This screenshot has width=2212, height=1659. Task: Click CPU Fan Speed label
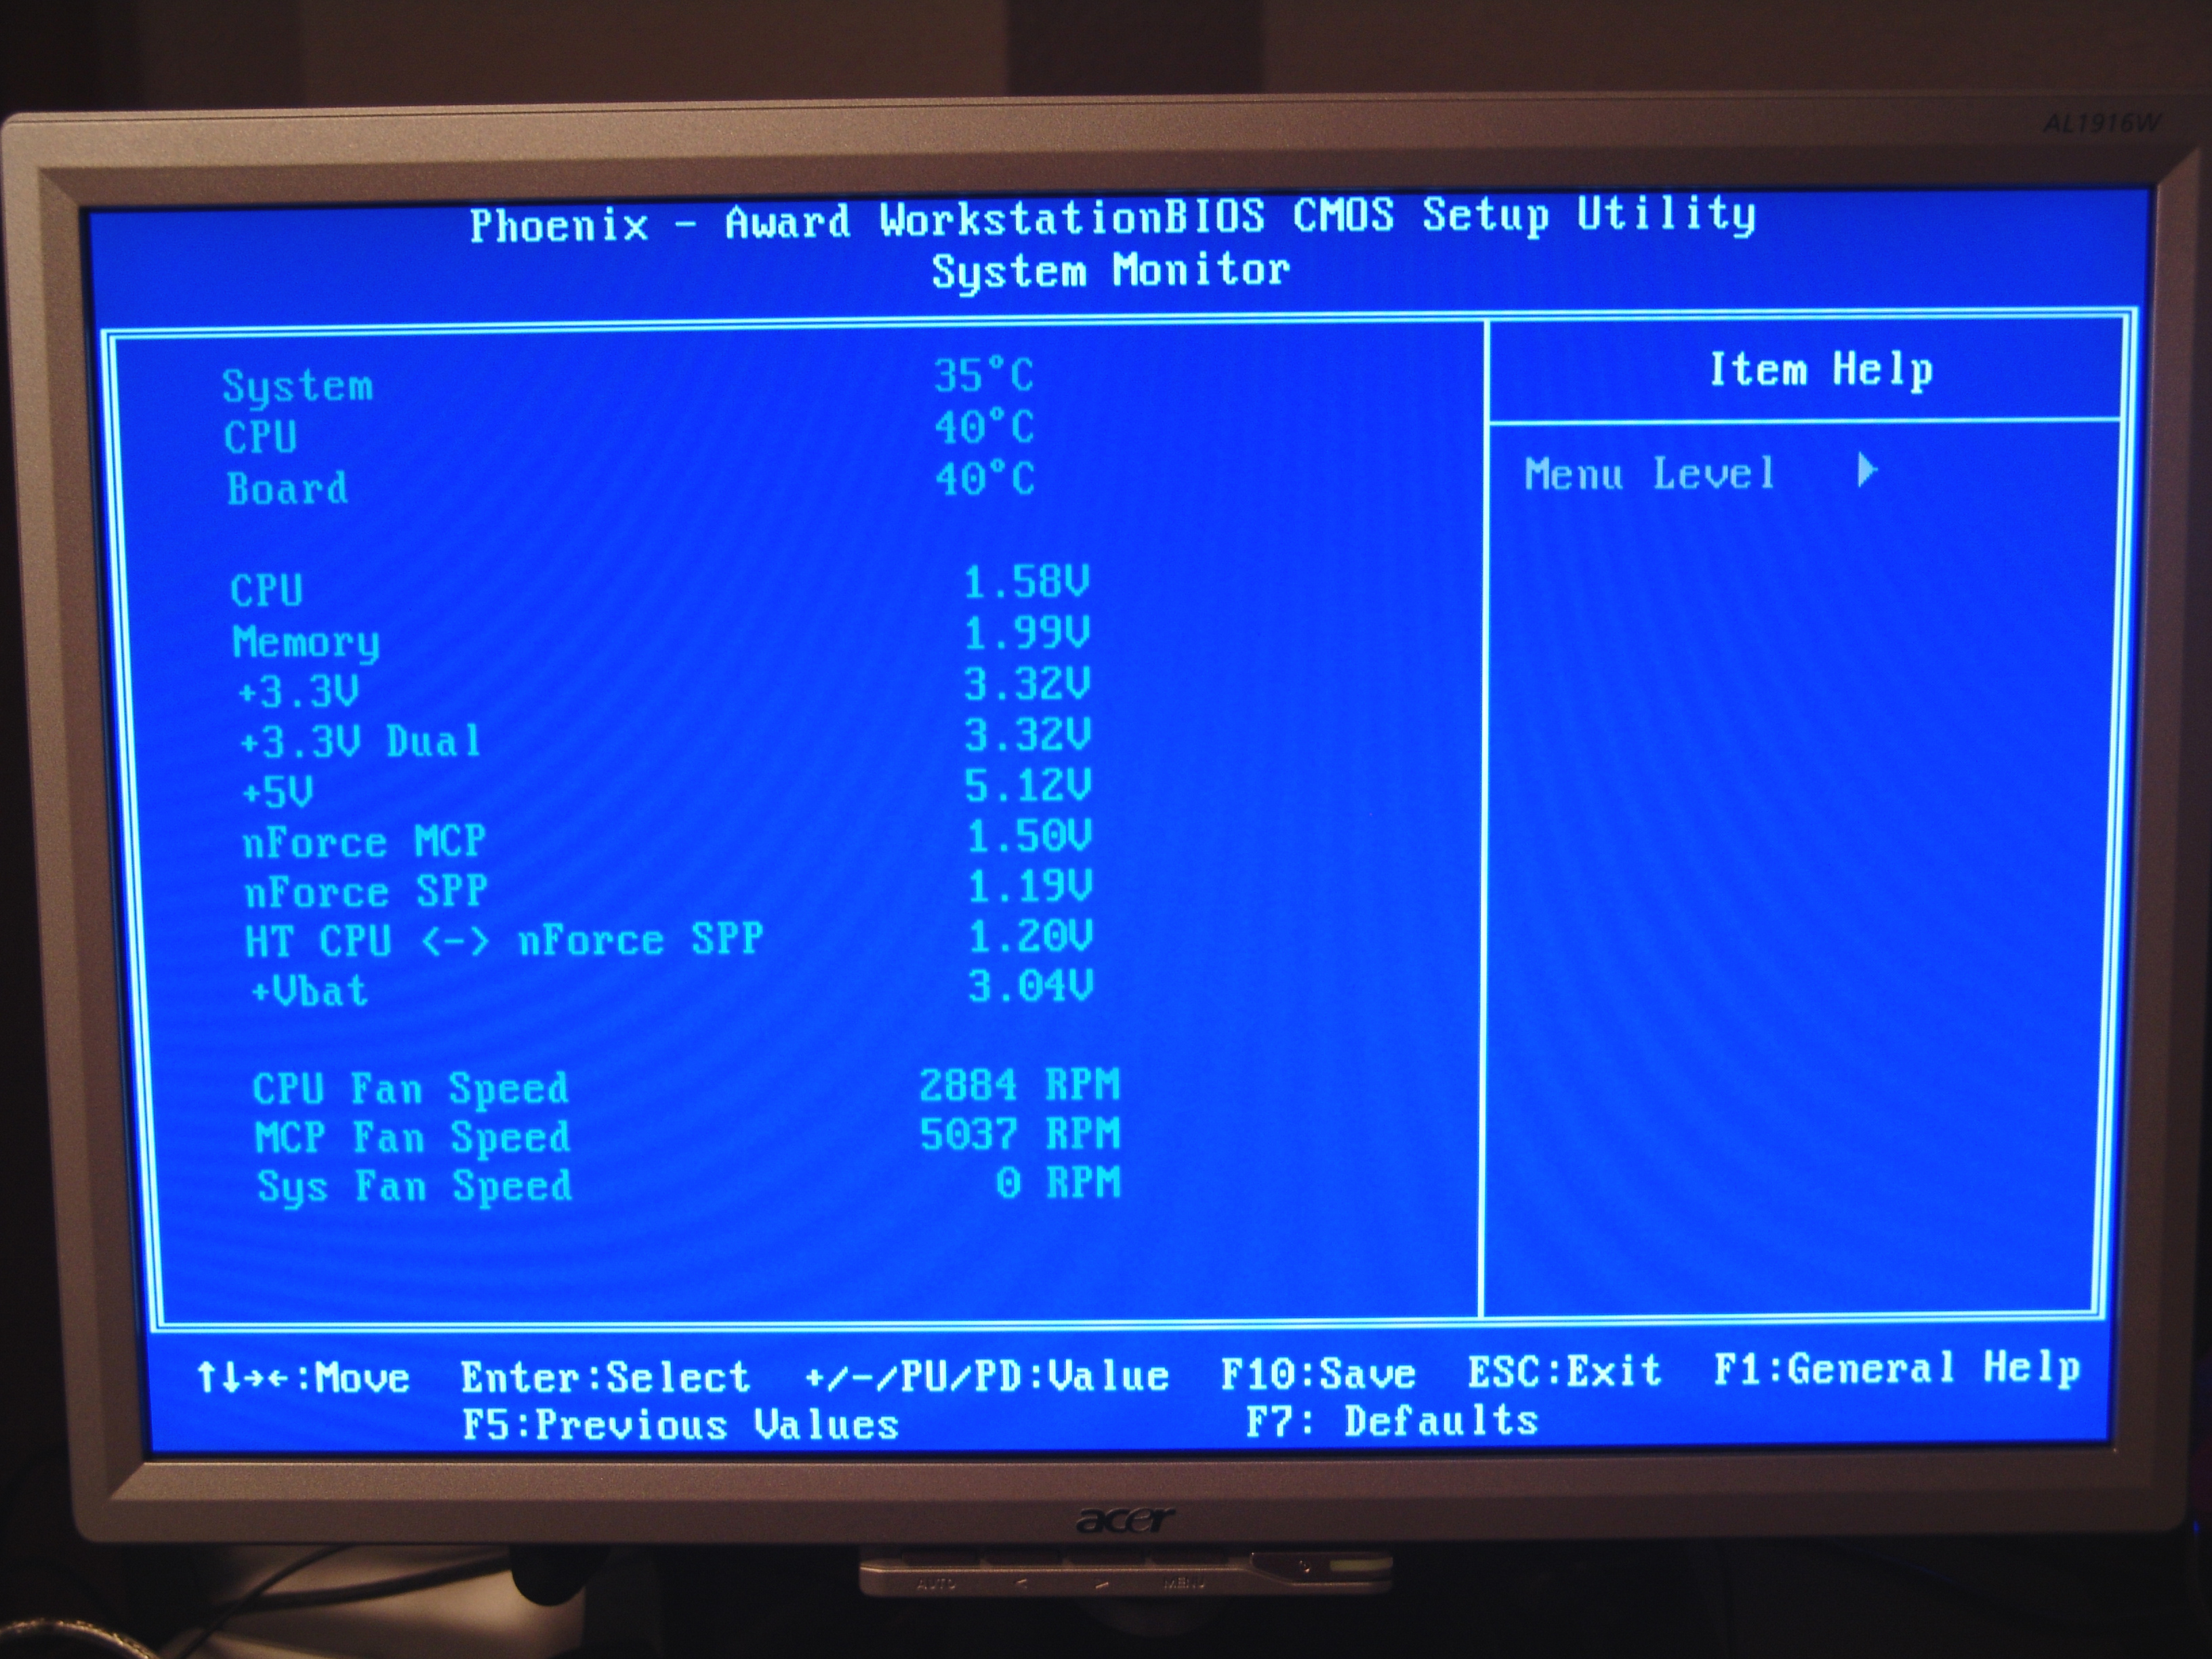[410, 1088]
